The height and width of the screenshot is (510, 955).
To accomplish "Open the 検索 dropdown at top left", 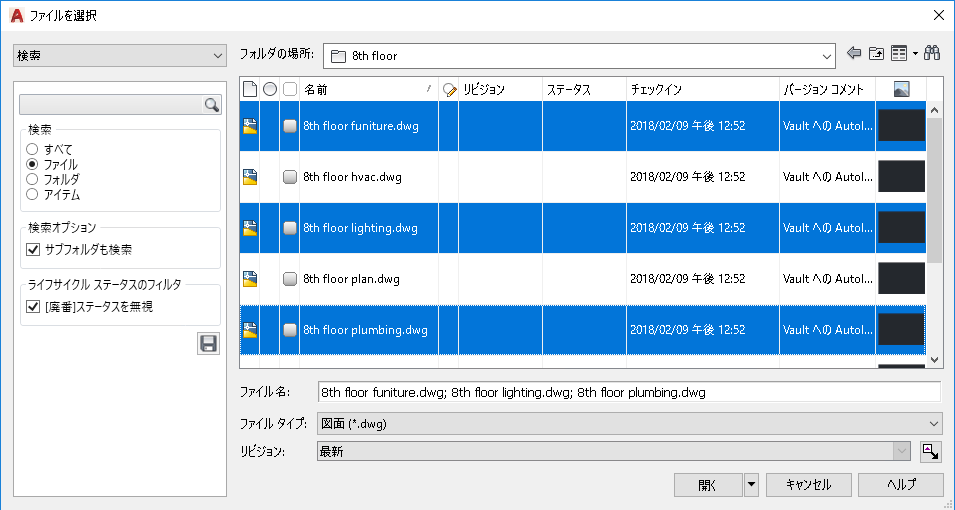I will click(x=120, y=55).
